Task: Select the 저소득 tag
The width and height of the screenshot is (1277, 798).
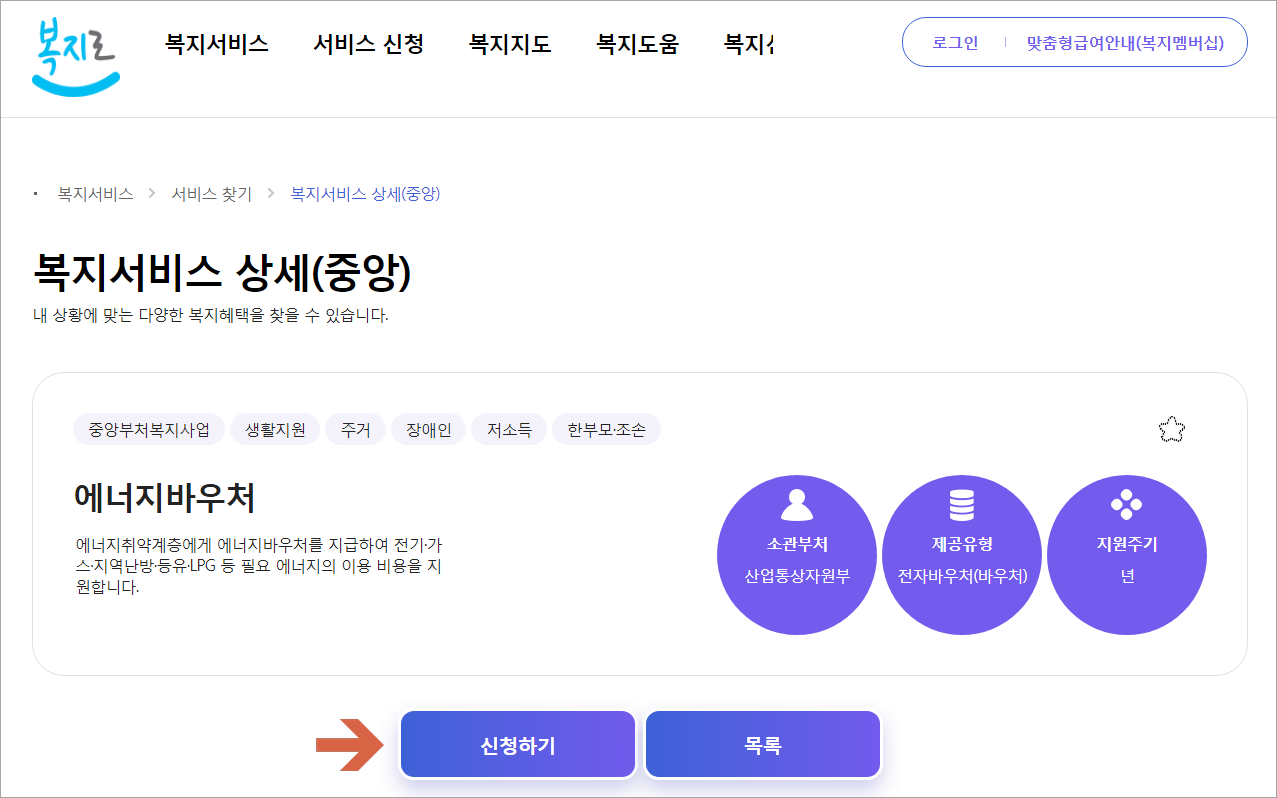Action: (508, 428)
